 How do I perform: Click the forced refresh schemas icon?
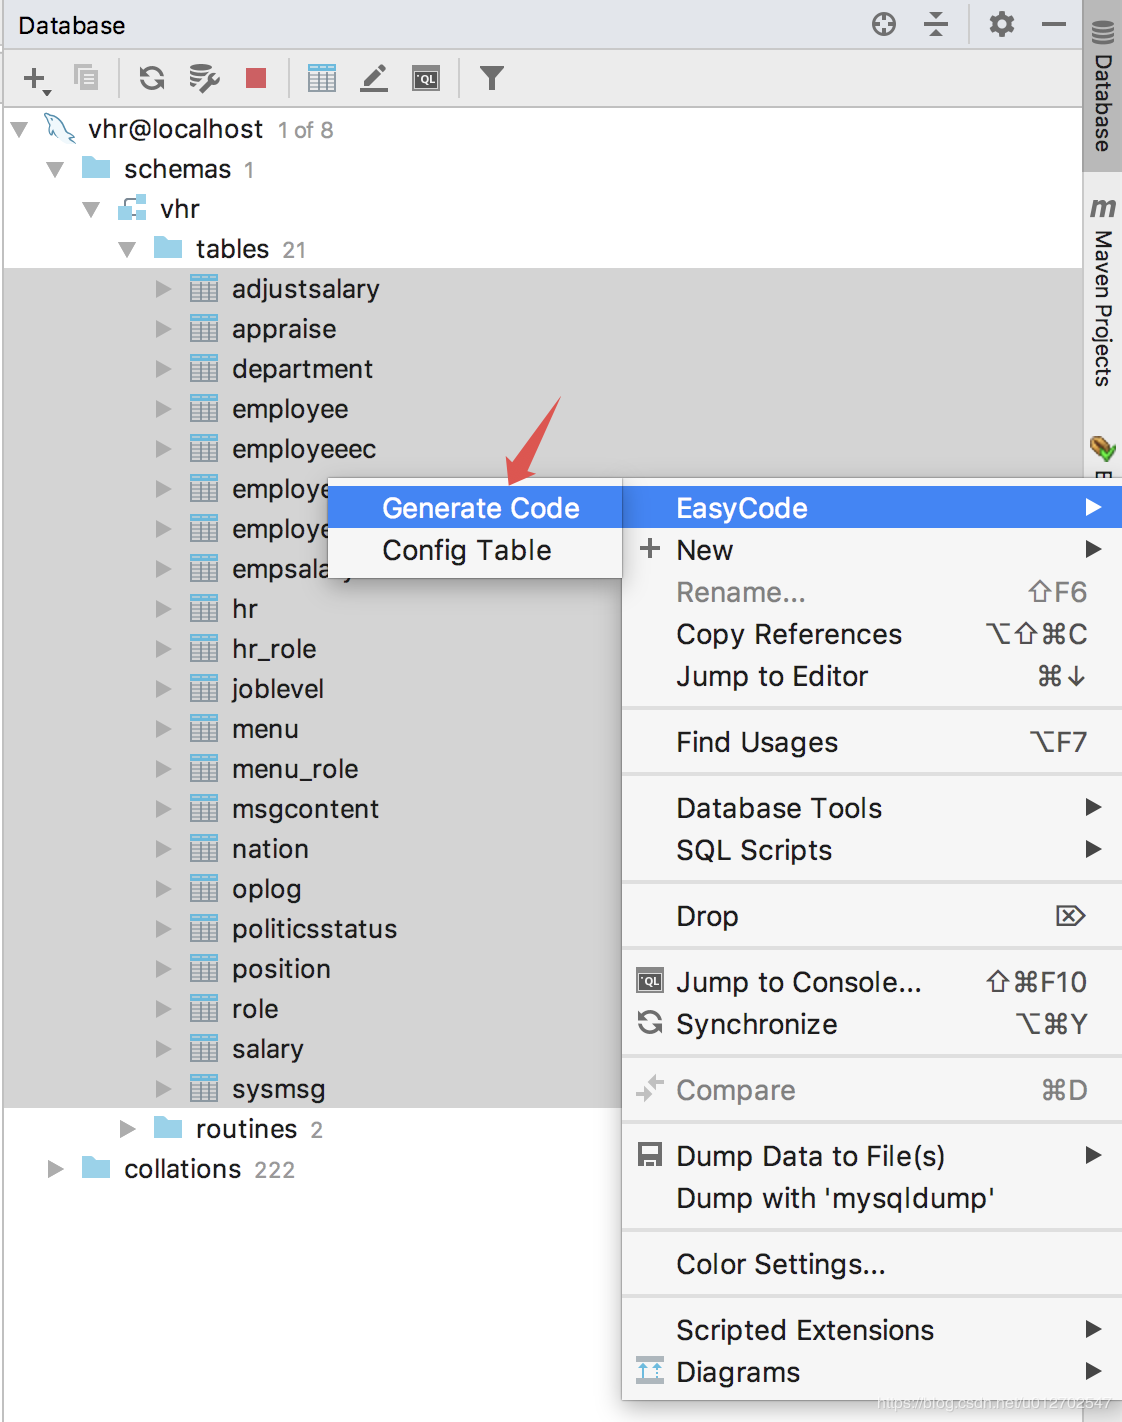coord(204,78)
